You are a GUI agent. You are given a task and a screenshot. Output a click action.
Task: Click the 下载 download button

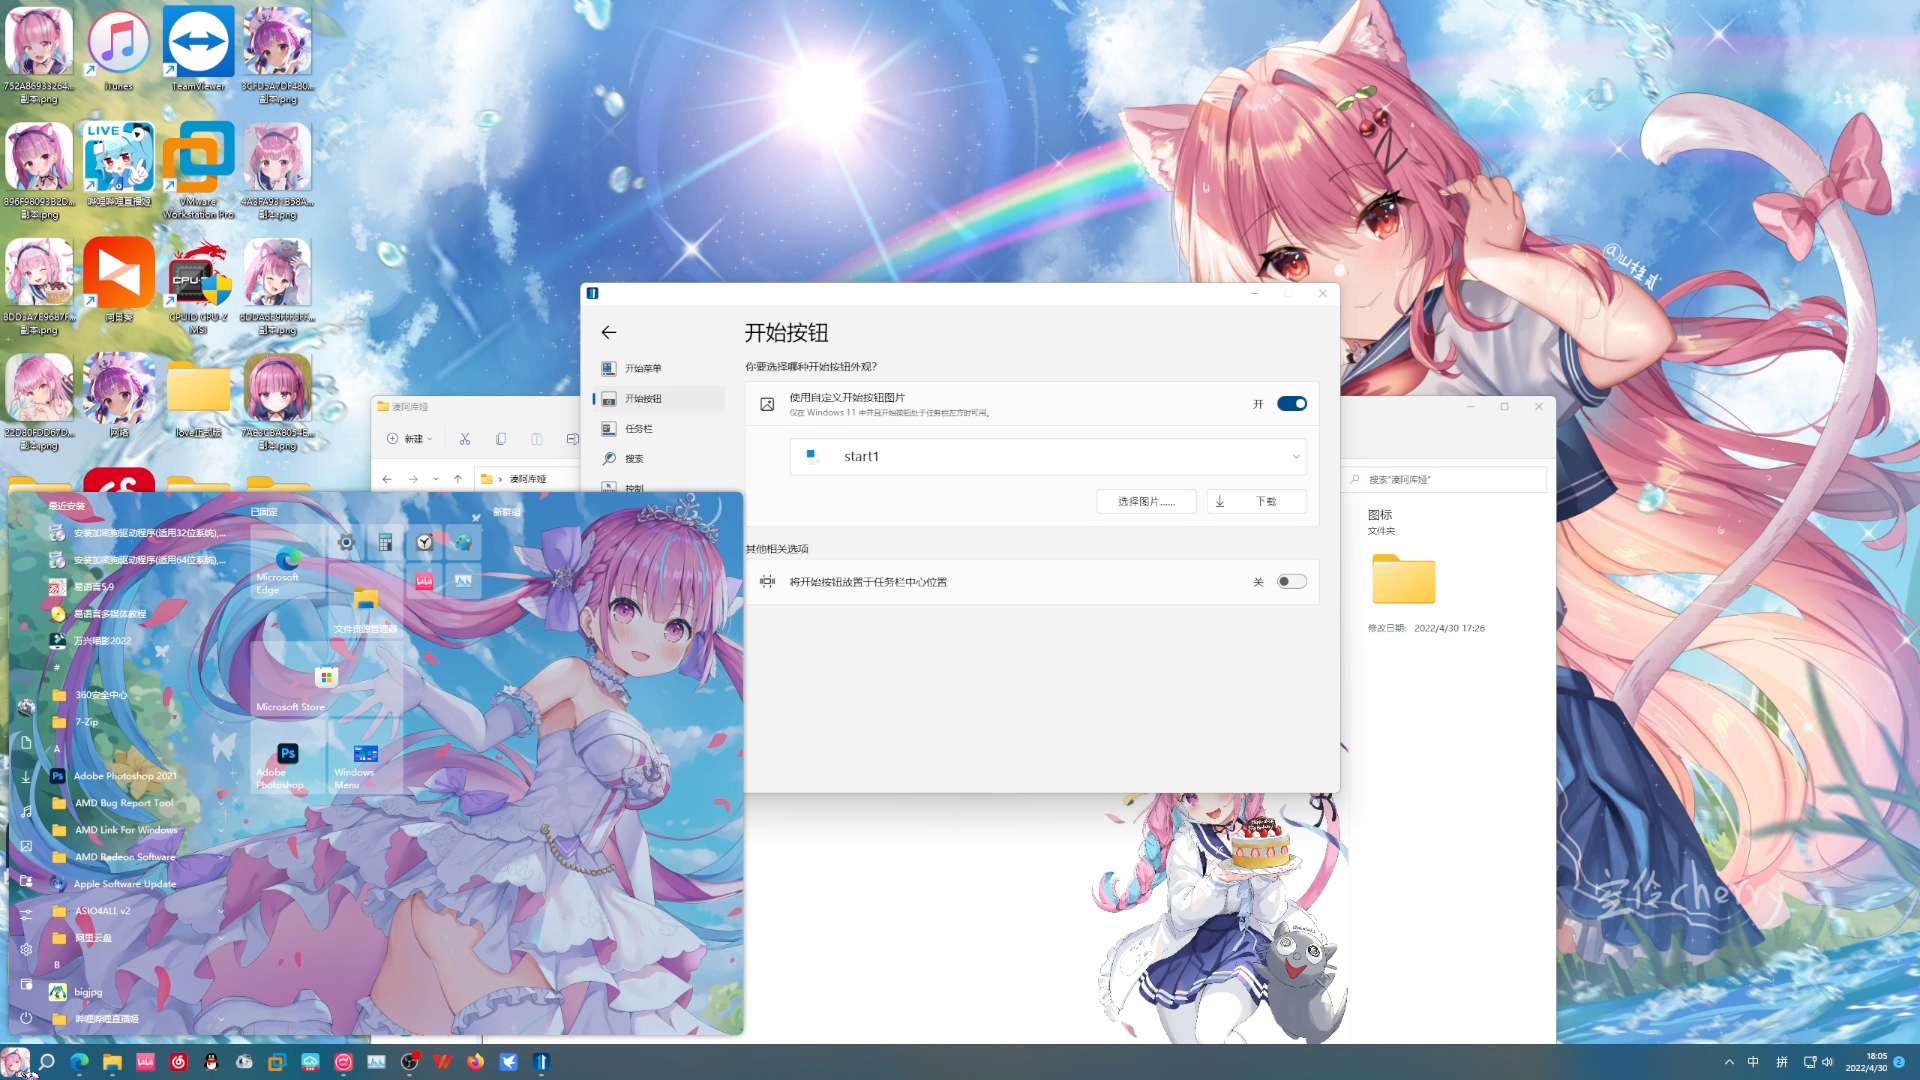1256,502
